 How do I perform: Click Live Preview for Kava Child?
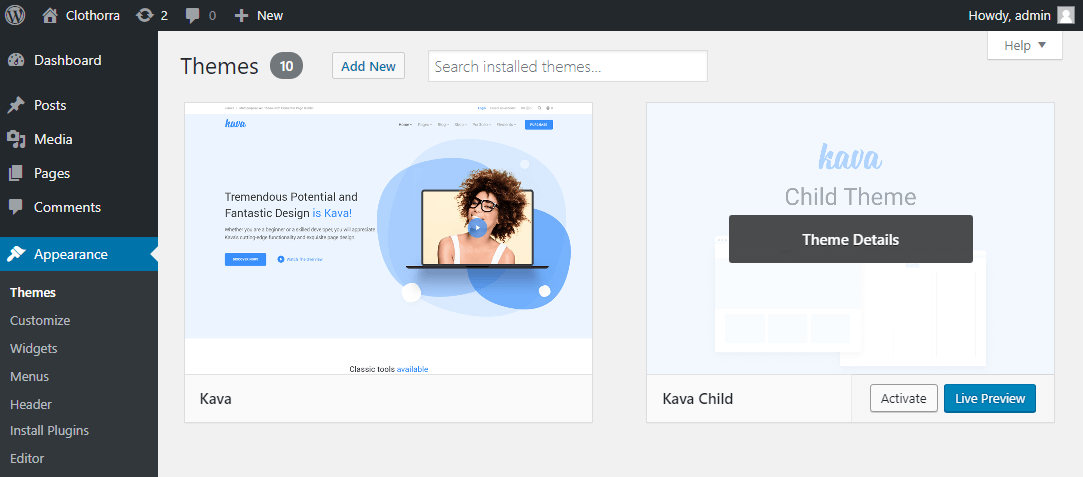click(990, 398)
